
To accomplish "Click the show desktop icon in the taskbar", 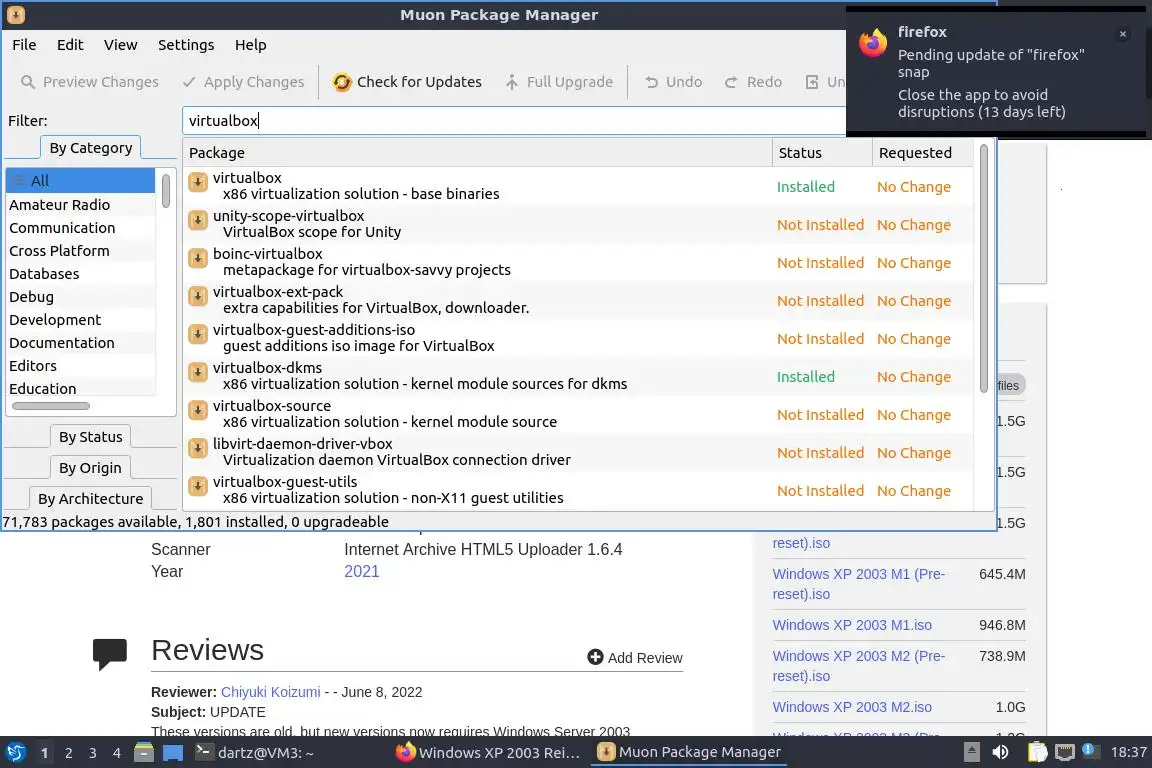I will click(173, 753).
